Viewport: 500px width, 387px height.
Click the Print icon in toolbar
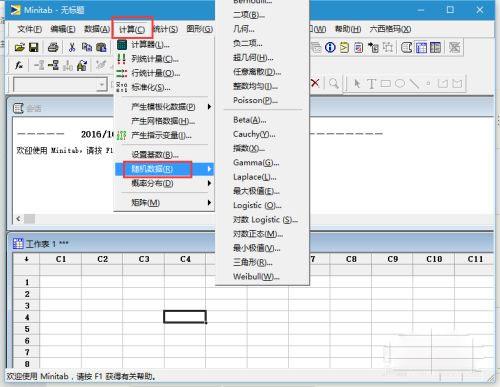pyautogui.click(x=53, y=47)
